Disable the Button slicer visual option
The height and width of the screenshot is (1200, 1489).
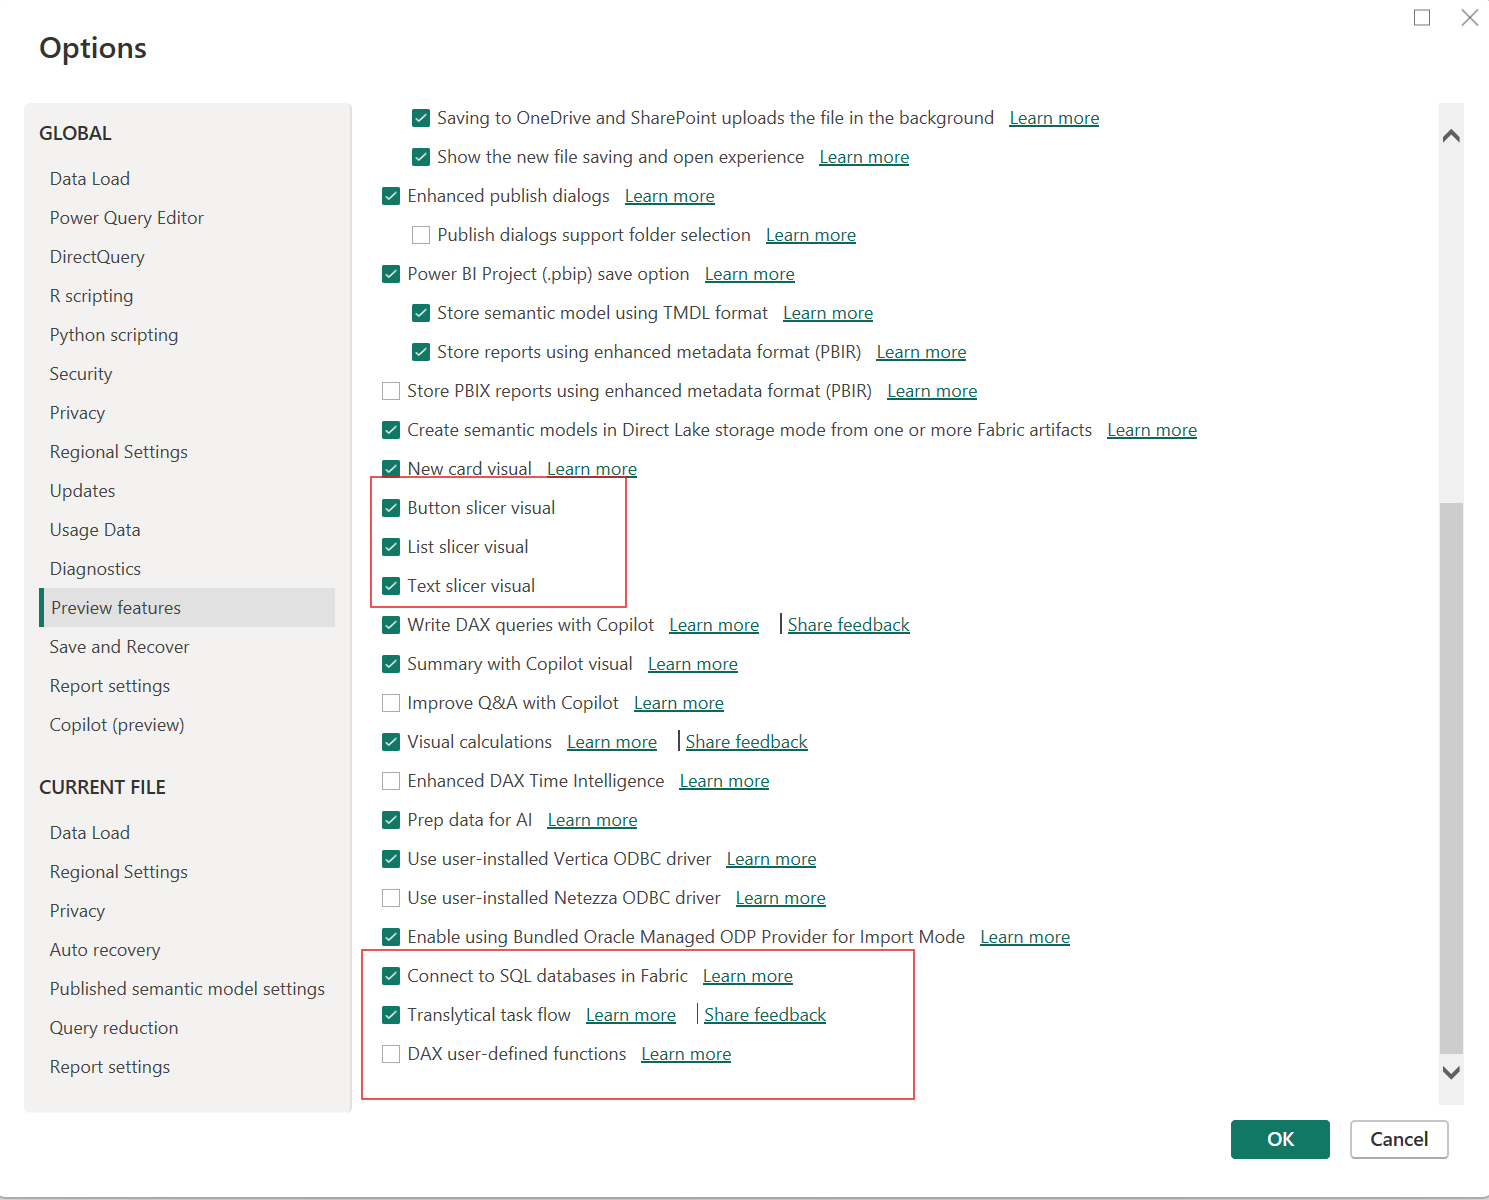[x=390, y=507]
